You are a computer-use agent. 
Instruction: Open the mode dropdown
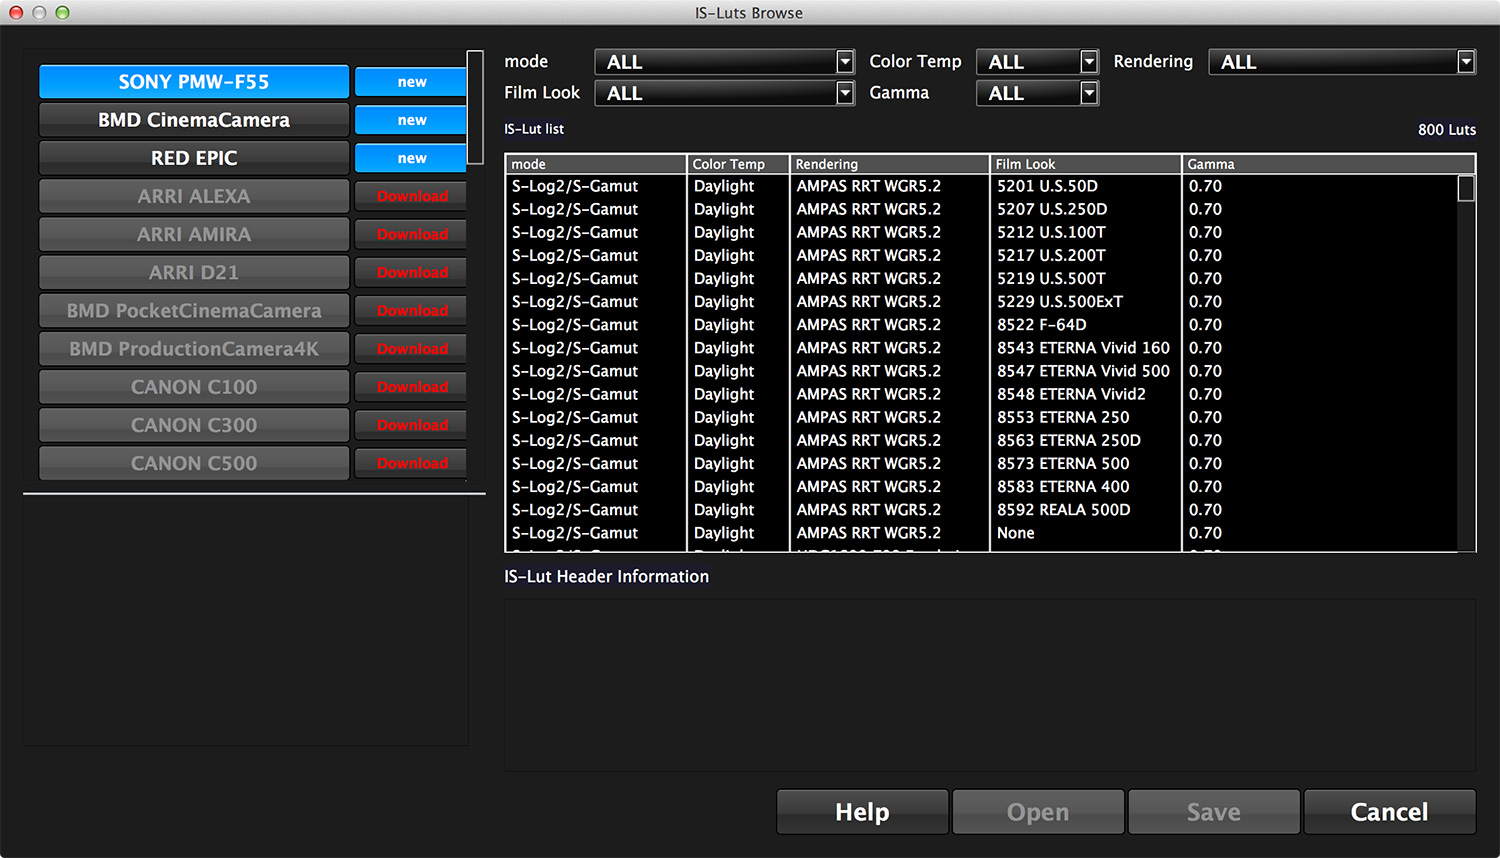[x=724, y=62]
